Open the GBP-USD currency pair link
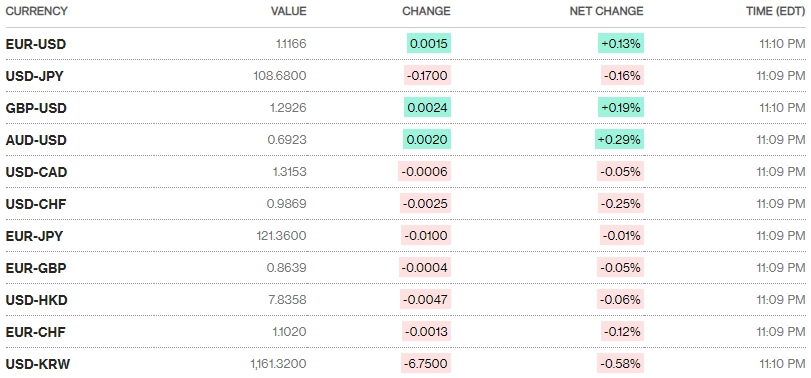811x378 pixels. 36,108
